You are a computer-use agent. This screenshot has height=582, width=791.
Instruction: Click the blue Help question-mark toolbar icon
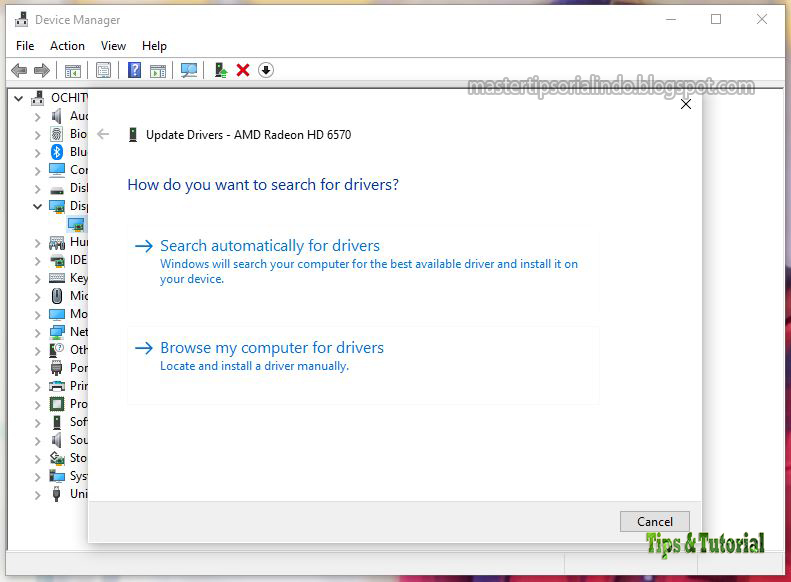134,70
